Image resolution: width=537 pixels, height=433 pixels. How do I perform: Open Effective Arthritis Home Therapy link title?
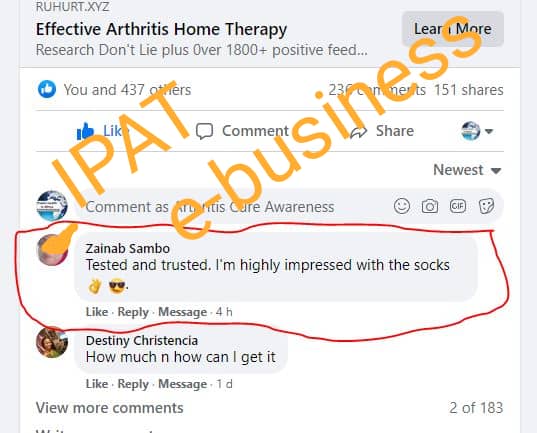(x=161, y=29)
